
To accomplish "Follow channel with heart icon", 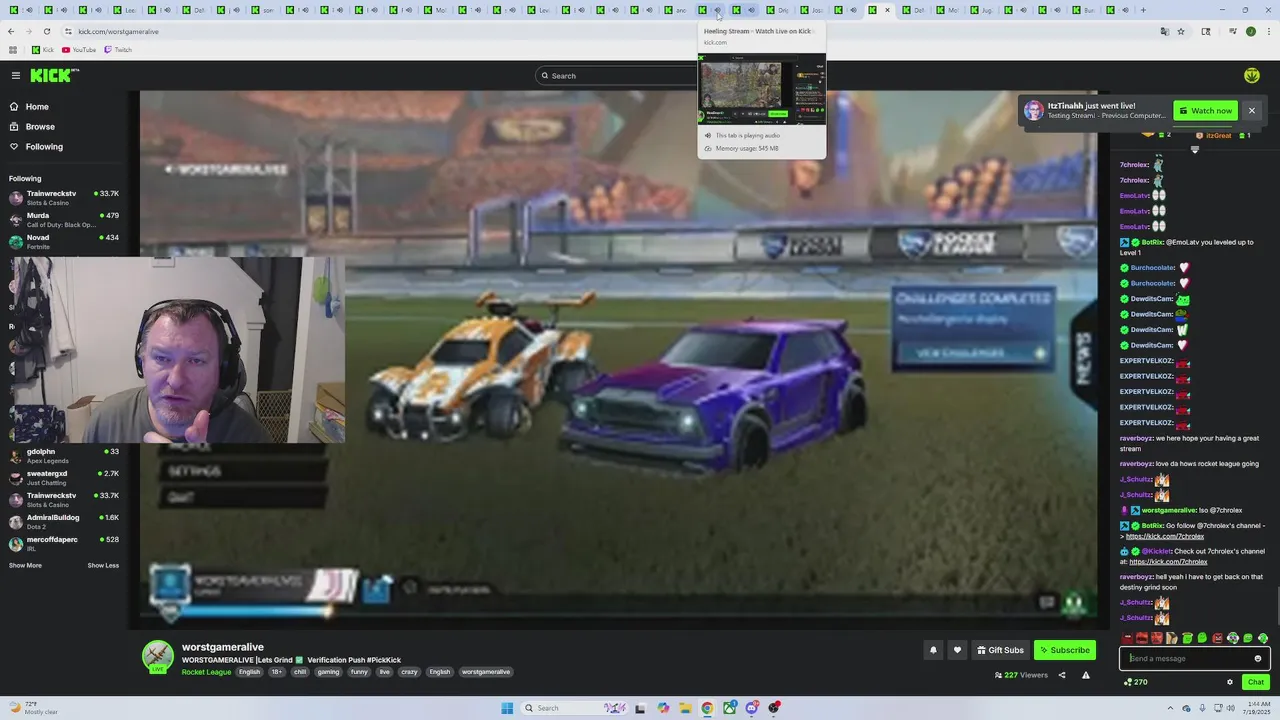I will [x=957, y=650].
